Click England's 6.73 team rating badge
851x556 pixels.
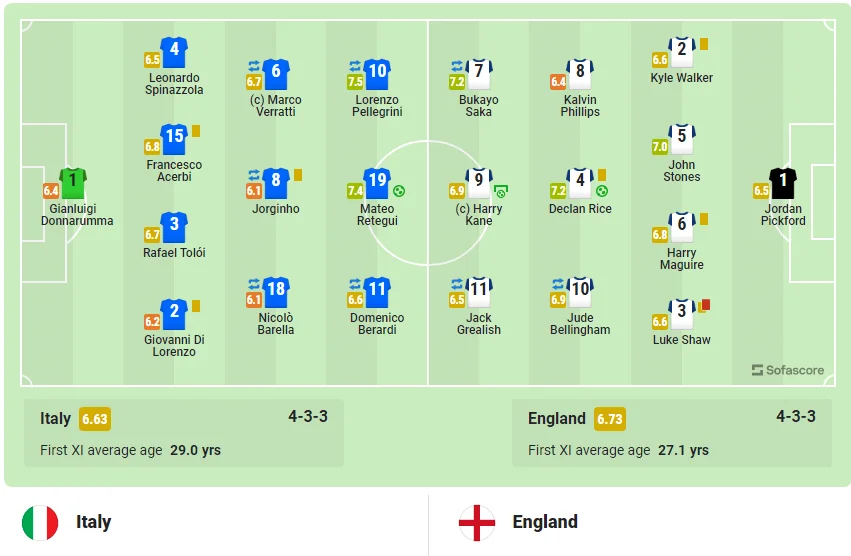tap(608, 419)
